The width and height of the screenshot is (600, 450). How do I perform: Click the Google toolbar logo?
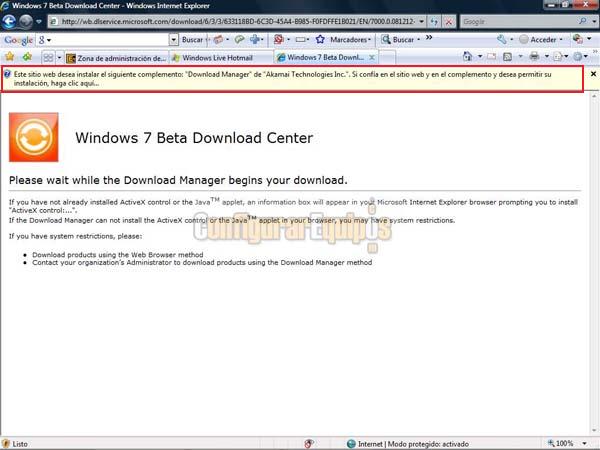[18, 40]
